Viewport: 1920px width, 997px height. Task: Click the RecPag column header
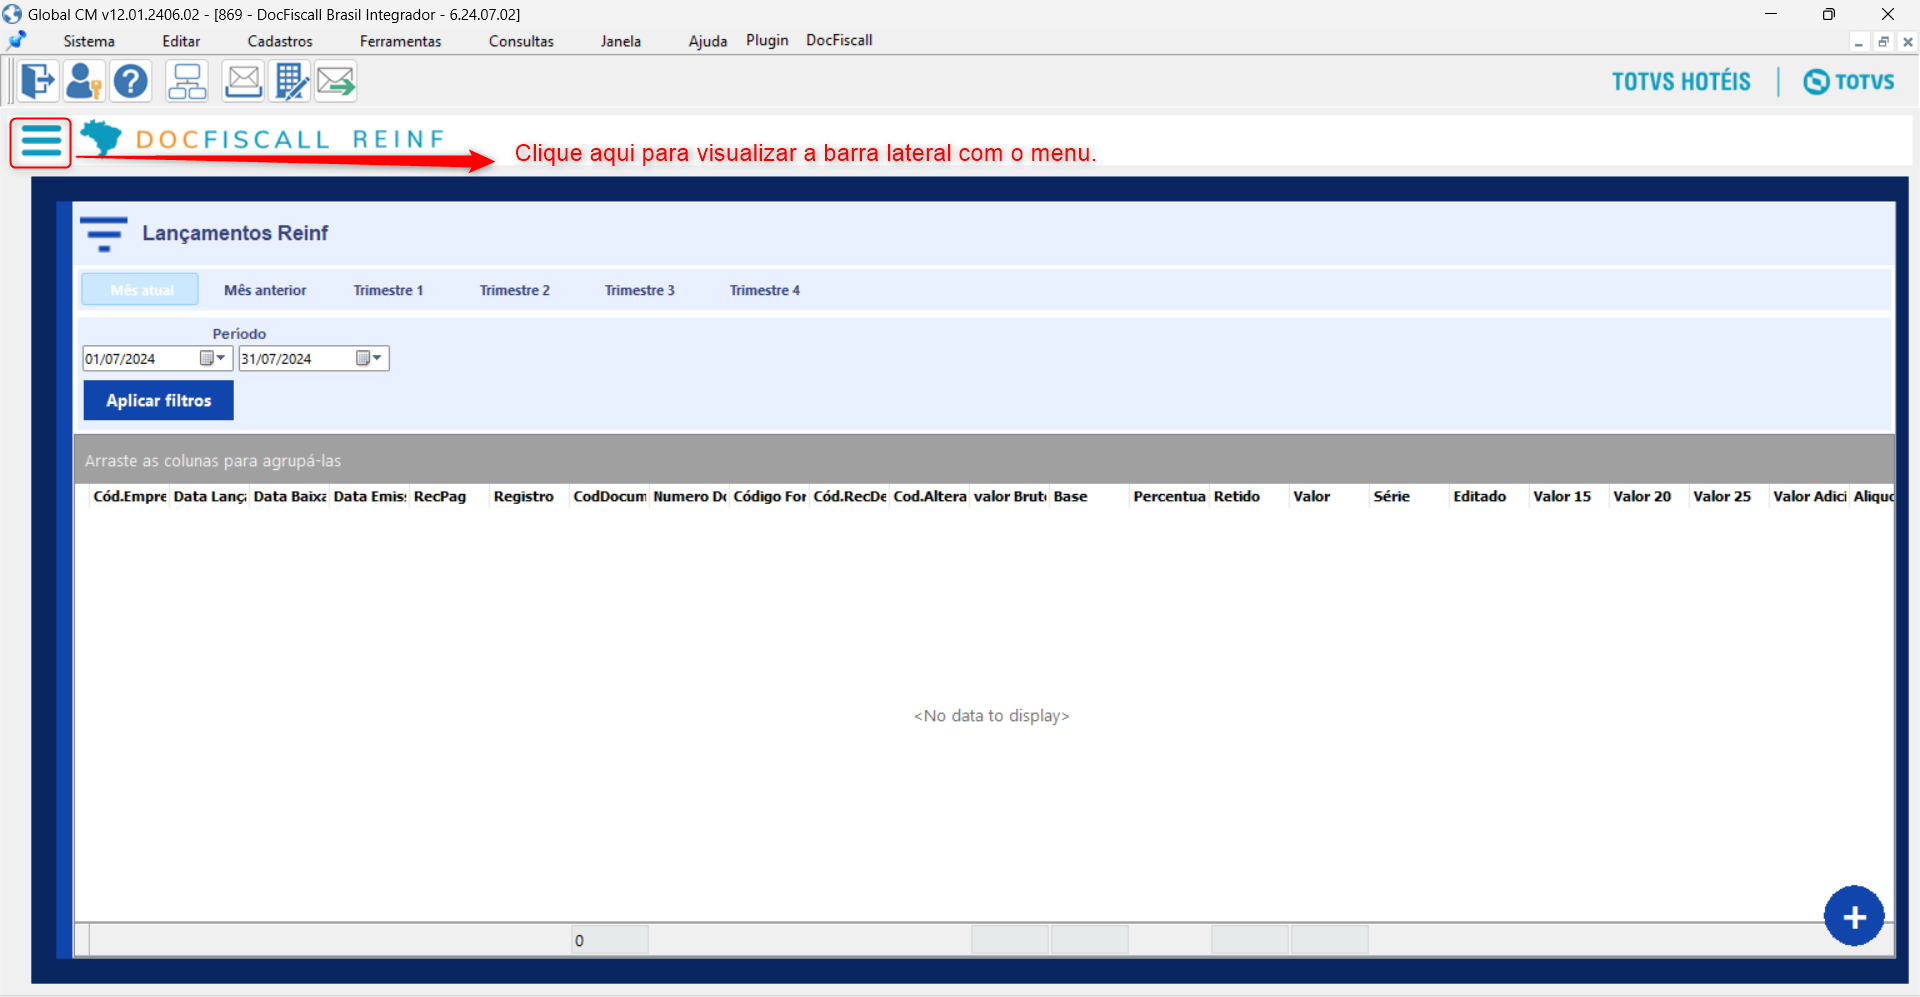[x=449, y=496]
